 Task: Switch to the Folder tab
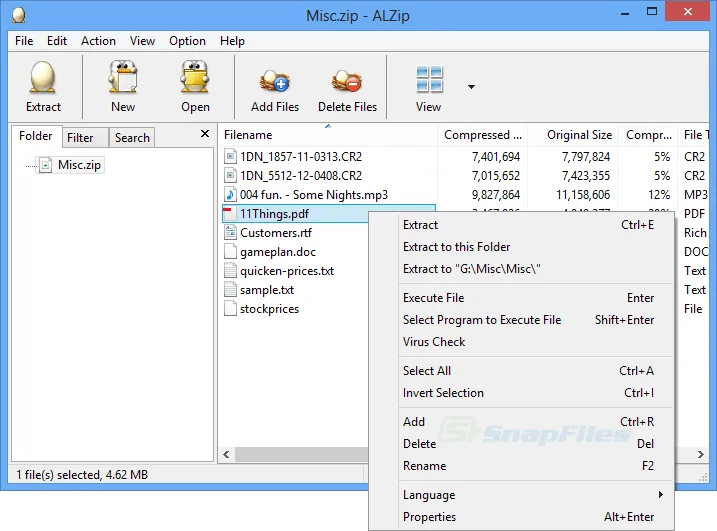click(x=36, y=136)
